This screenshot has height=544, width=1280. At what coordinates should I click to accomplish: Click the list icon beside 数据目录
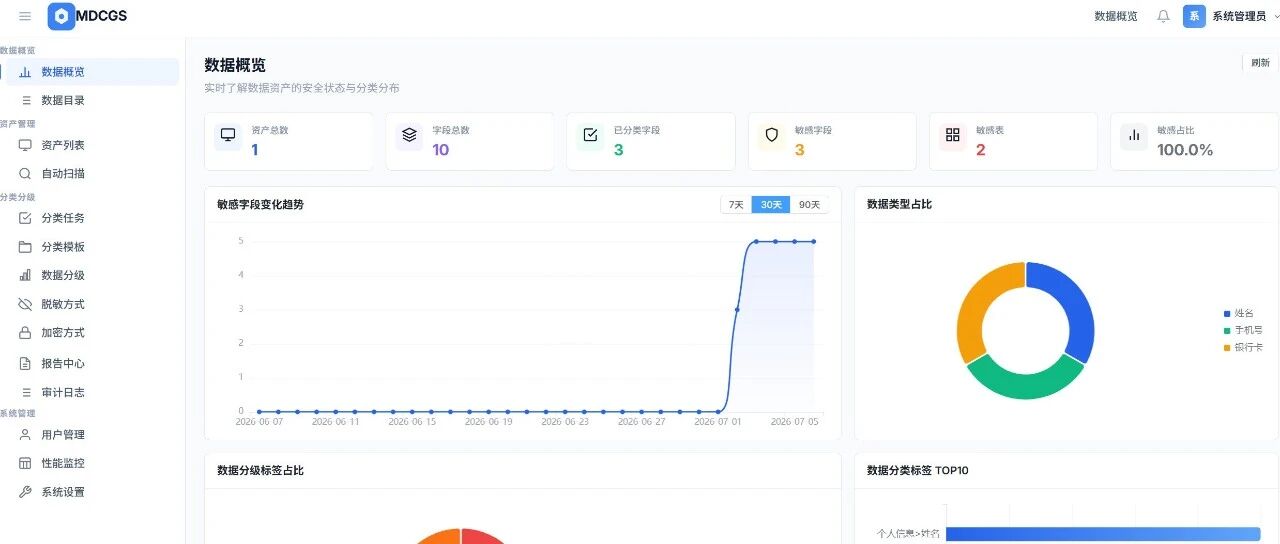pyautogui.click(x=26, y=101)
